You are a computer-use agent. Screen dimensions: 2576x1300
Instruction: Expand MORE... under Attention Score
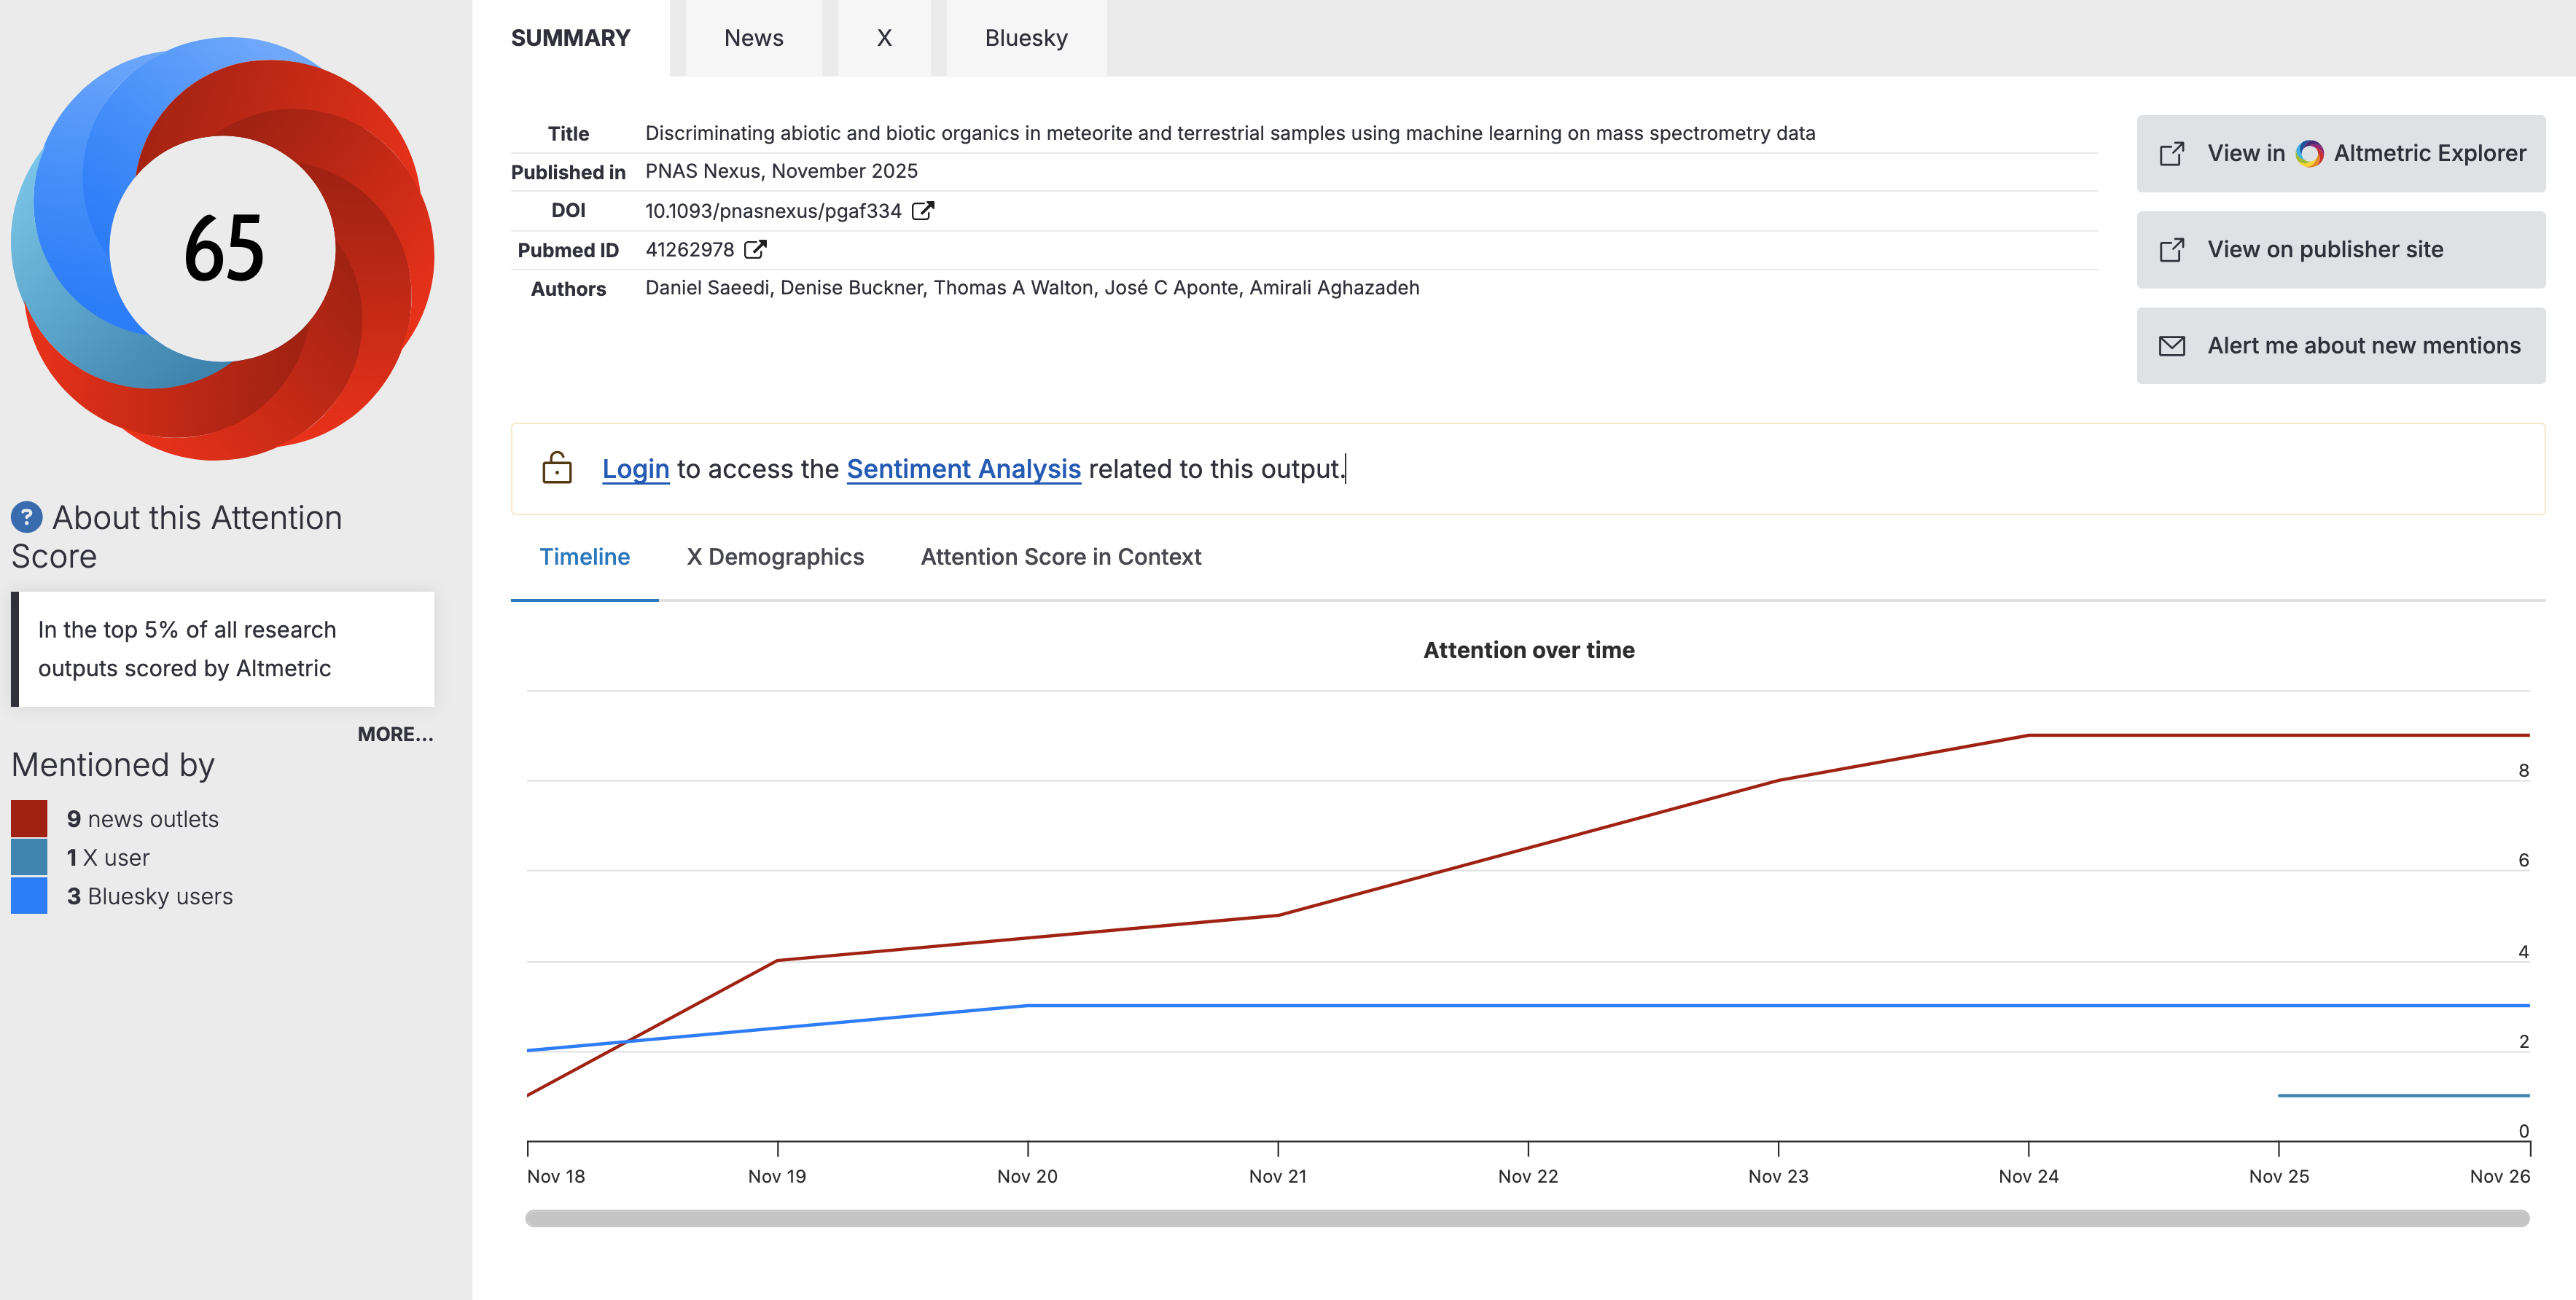(395, 734)
